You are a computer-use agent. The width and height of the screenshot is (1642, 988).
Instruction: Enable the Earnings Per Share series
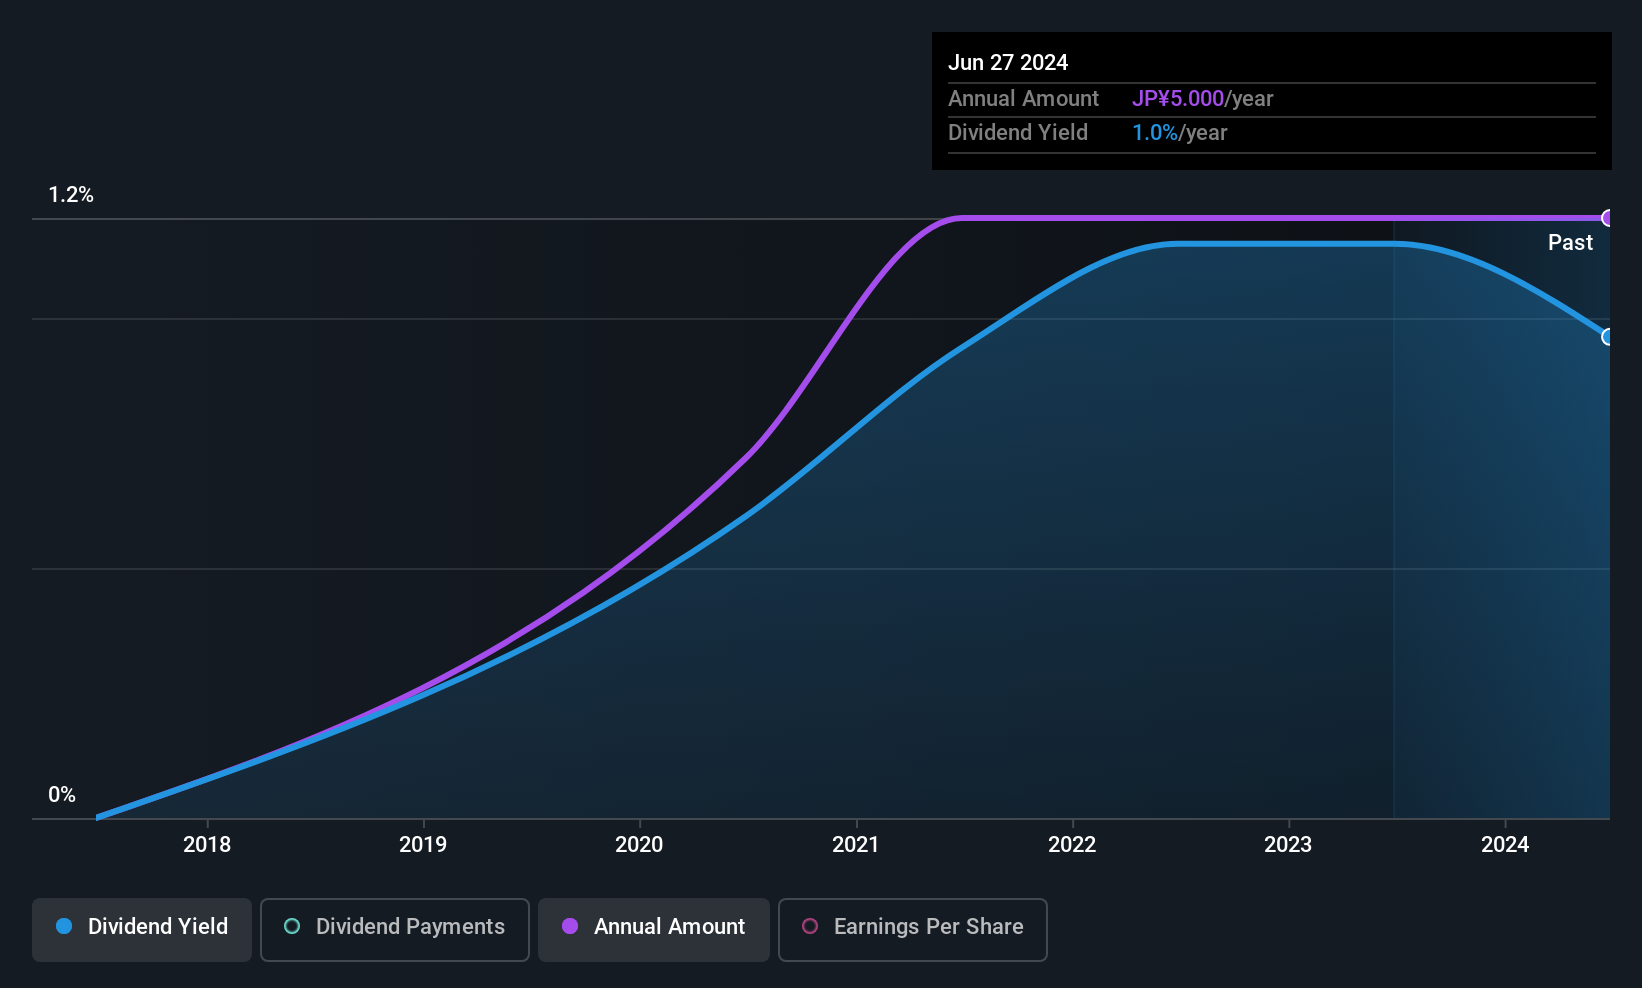click(912, 929)
